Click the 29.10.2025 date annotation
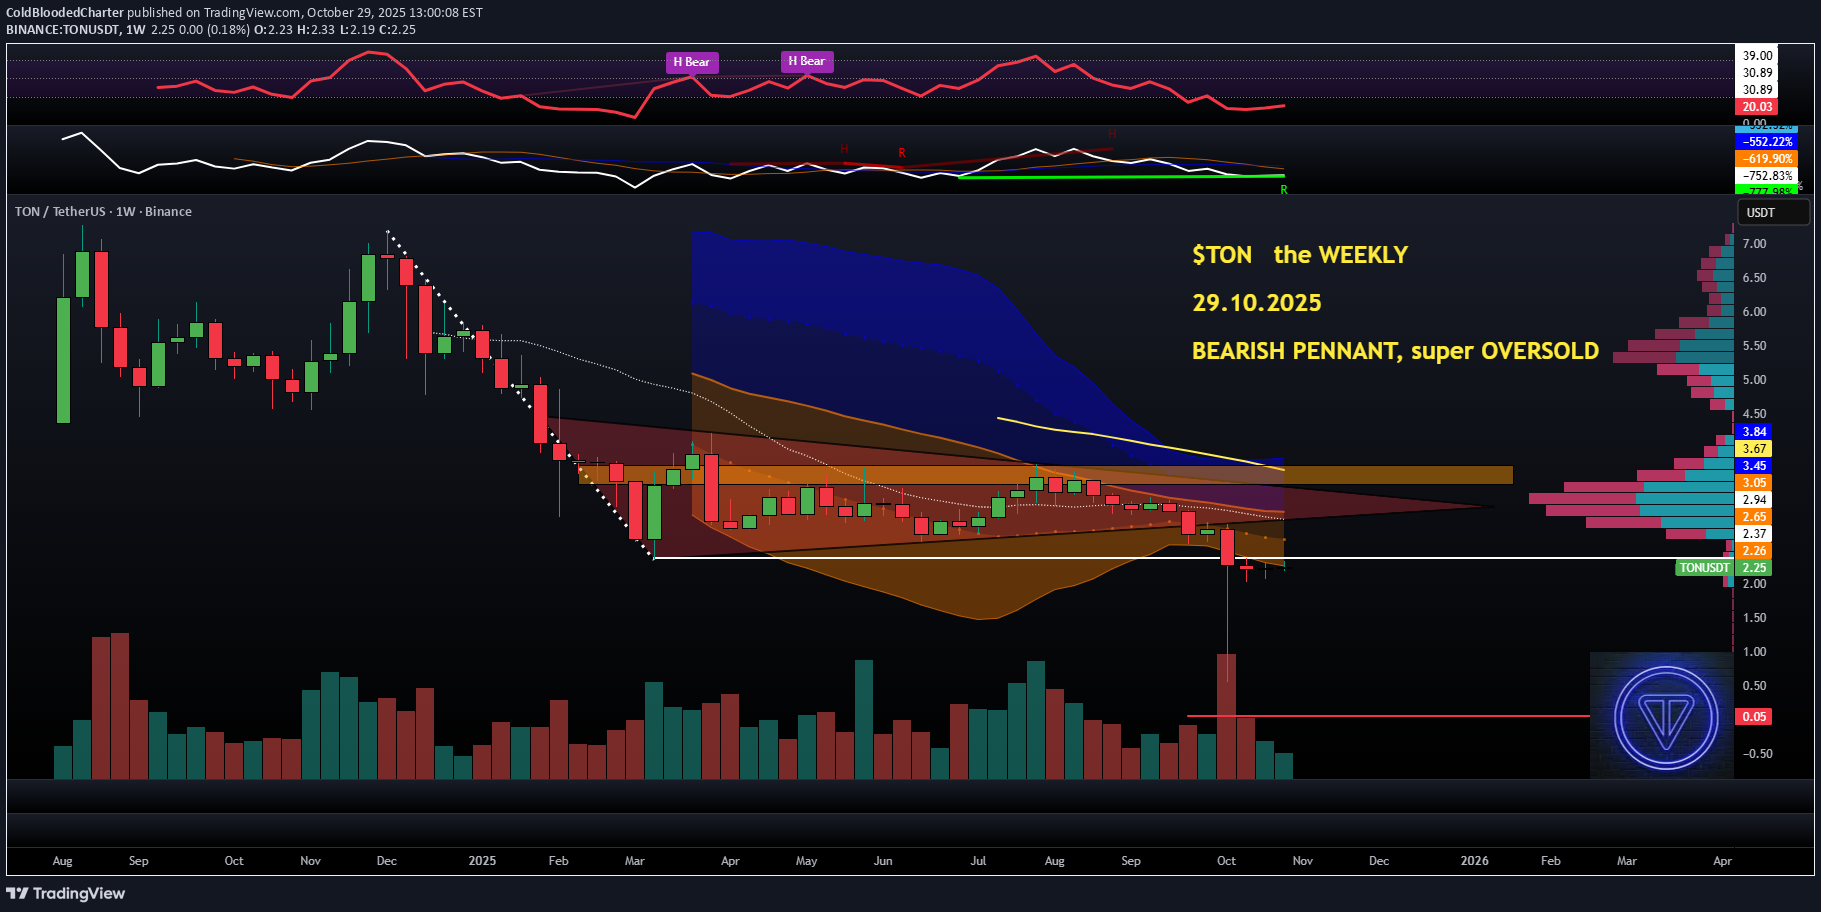The height and width of the screenshot is (912, 1821). point(1256,303)
